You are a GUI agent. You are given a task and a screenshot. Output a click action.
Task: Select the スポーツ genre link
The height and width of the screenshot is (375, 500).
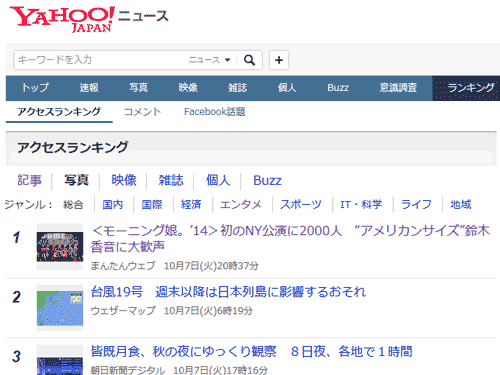(301, 204)
